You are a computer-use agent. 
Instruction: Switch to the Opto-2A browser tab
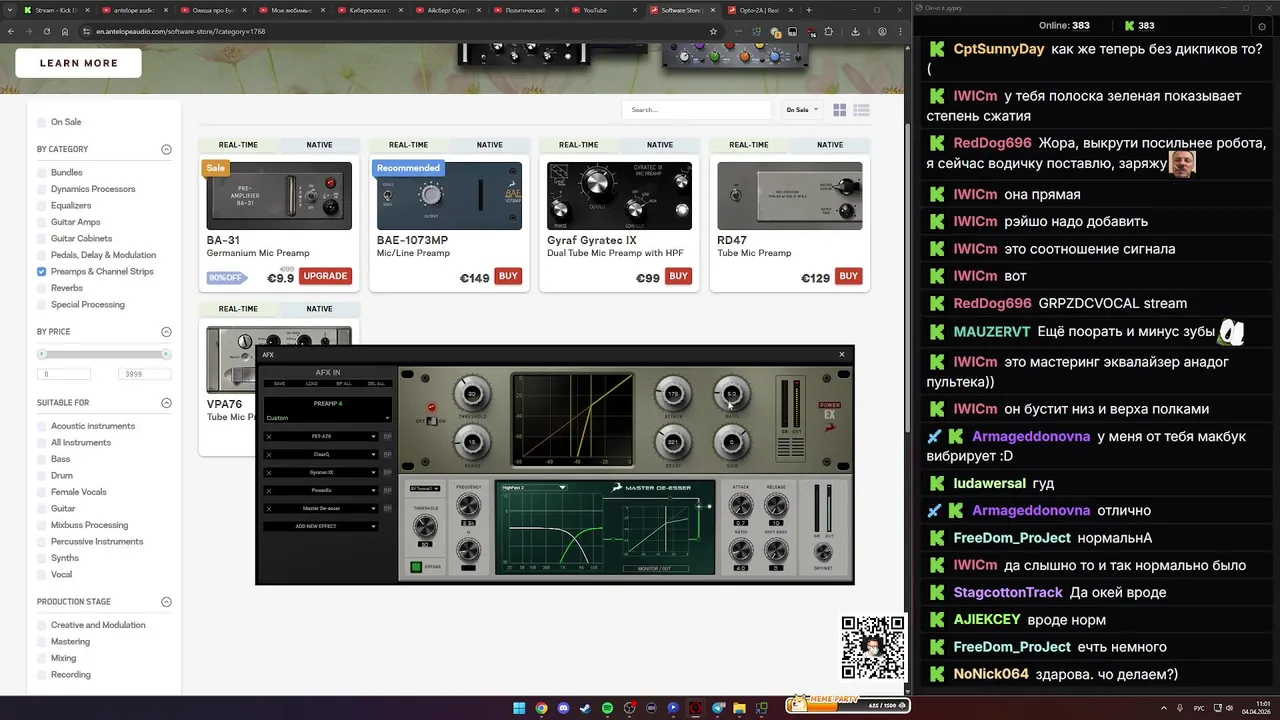pos(759,10)
